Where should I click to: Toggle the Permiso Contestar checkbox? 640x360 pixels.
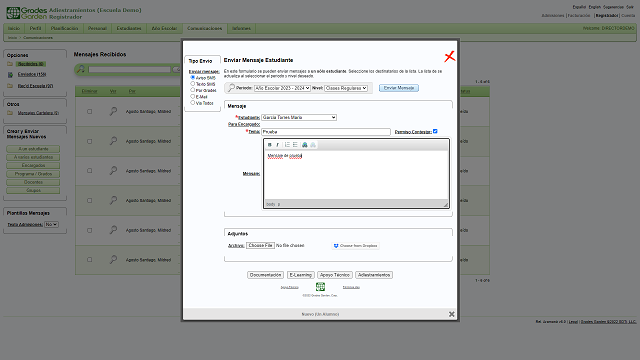(x=435, y=131)
